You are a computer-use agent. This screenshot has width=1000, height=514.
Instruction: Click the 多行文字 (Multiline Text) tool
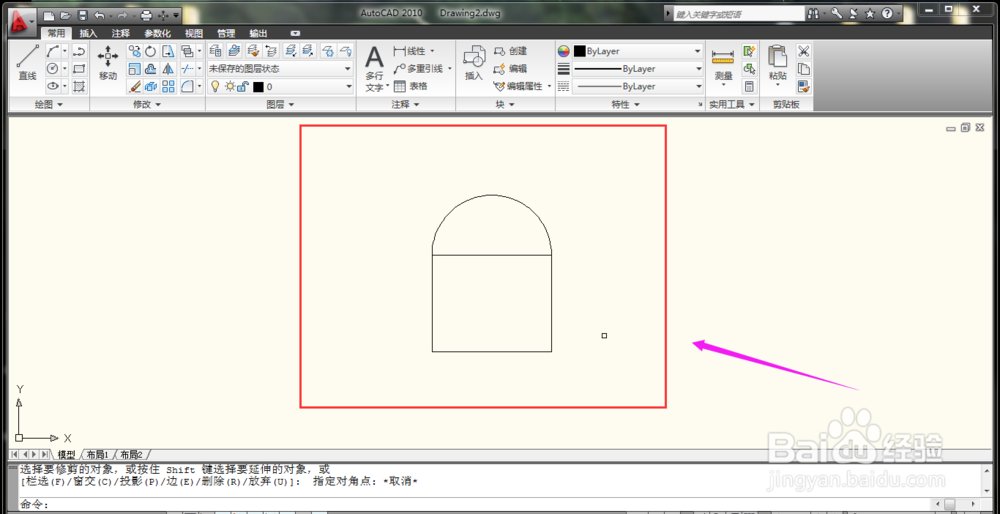374,69
